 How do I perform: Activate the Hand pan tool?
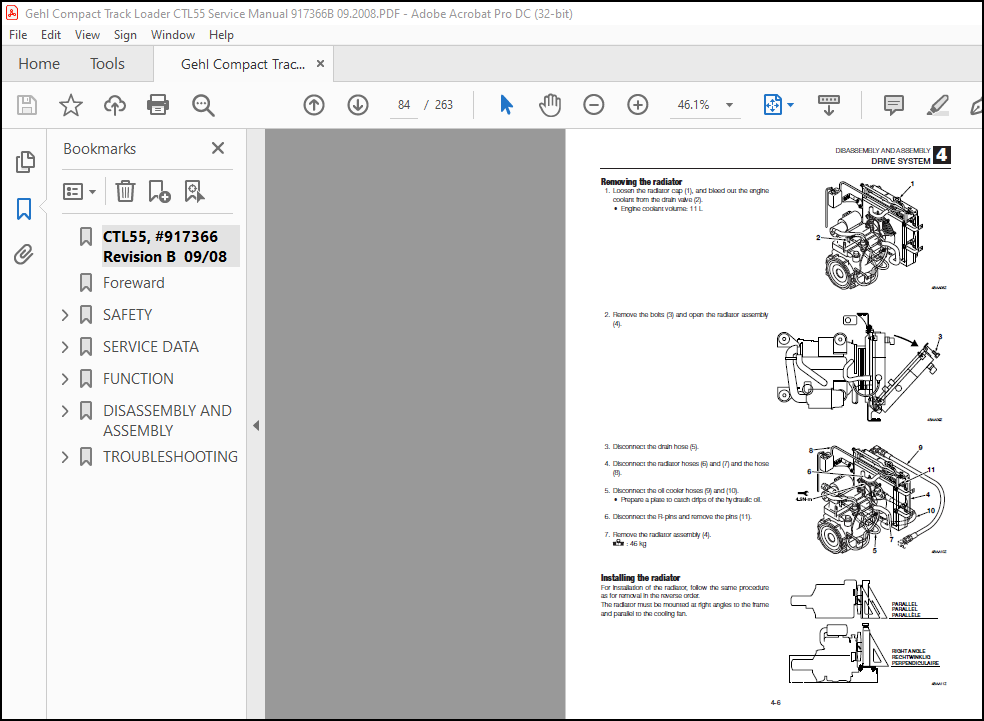pos(550,105)
